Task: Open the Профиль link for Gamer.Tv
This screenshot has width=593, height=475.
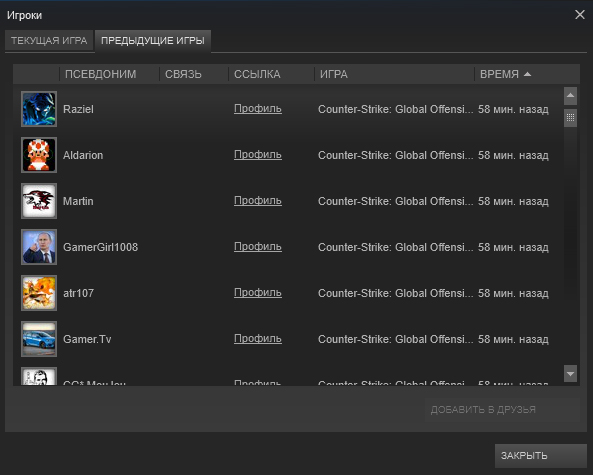Action: (x=258, y=339)
